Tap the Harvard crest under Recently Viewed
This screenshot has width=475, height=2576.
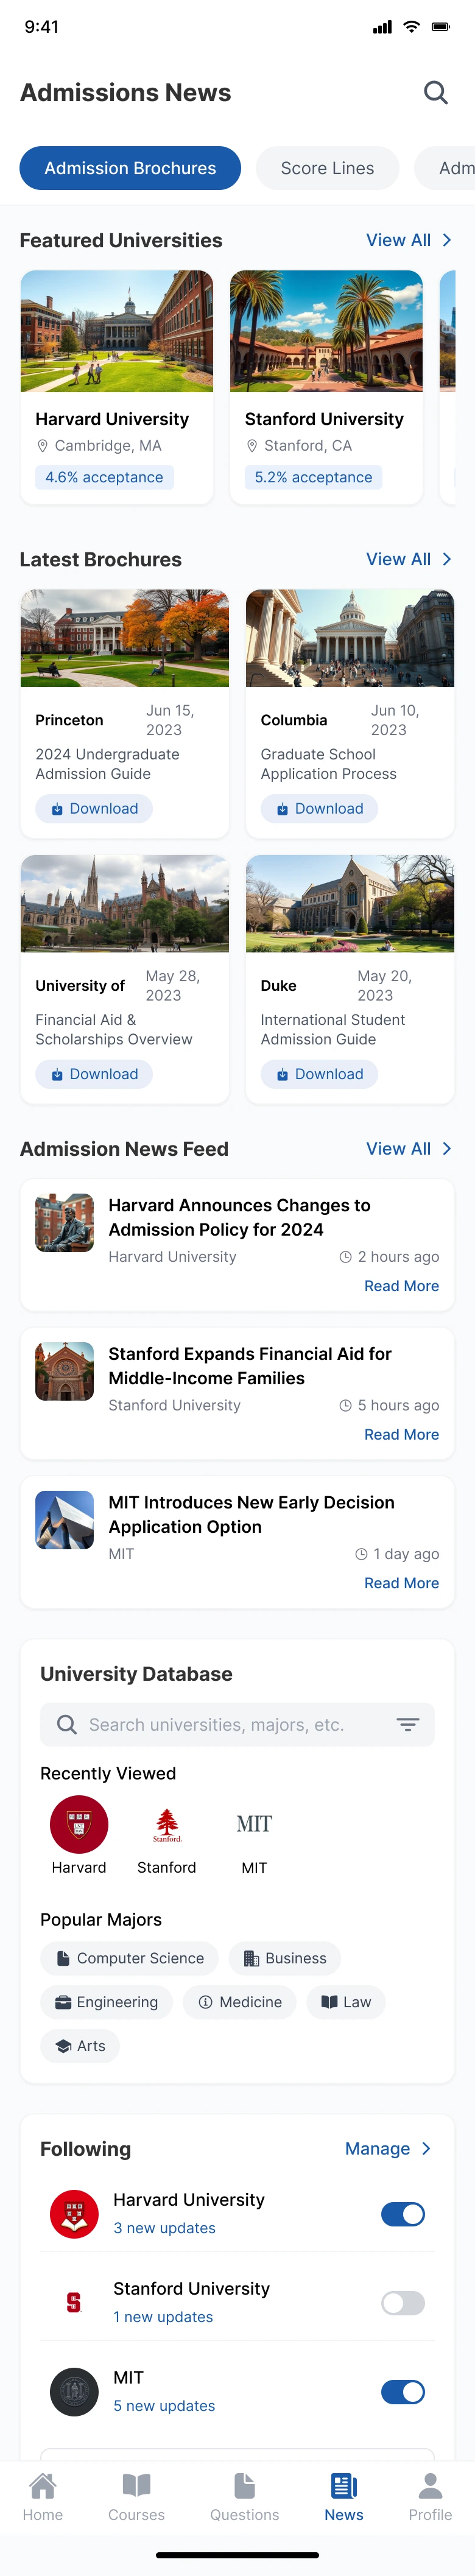tap(79, 1824)
